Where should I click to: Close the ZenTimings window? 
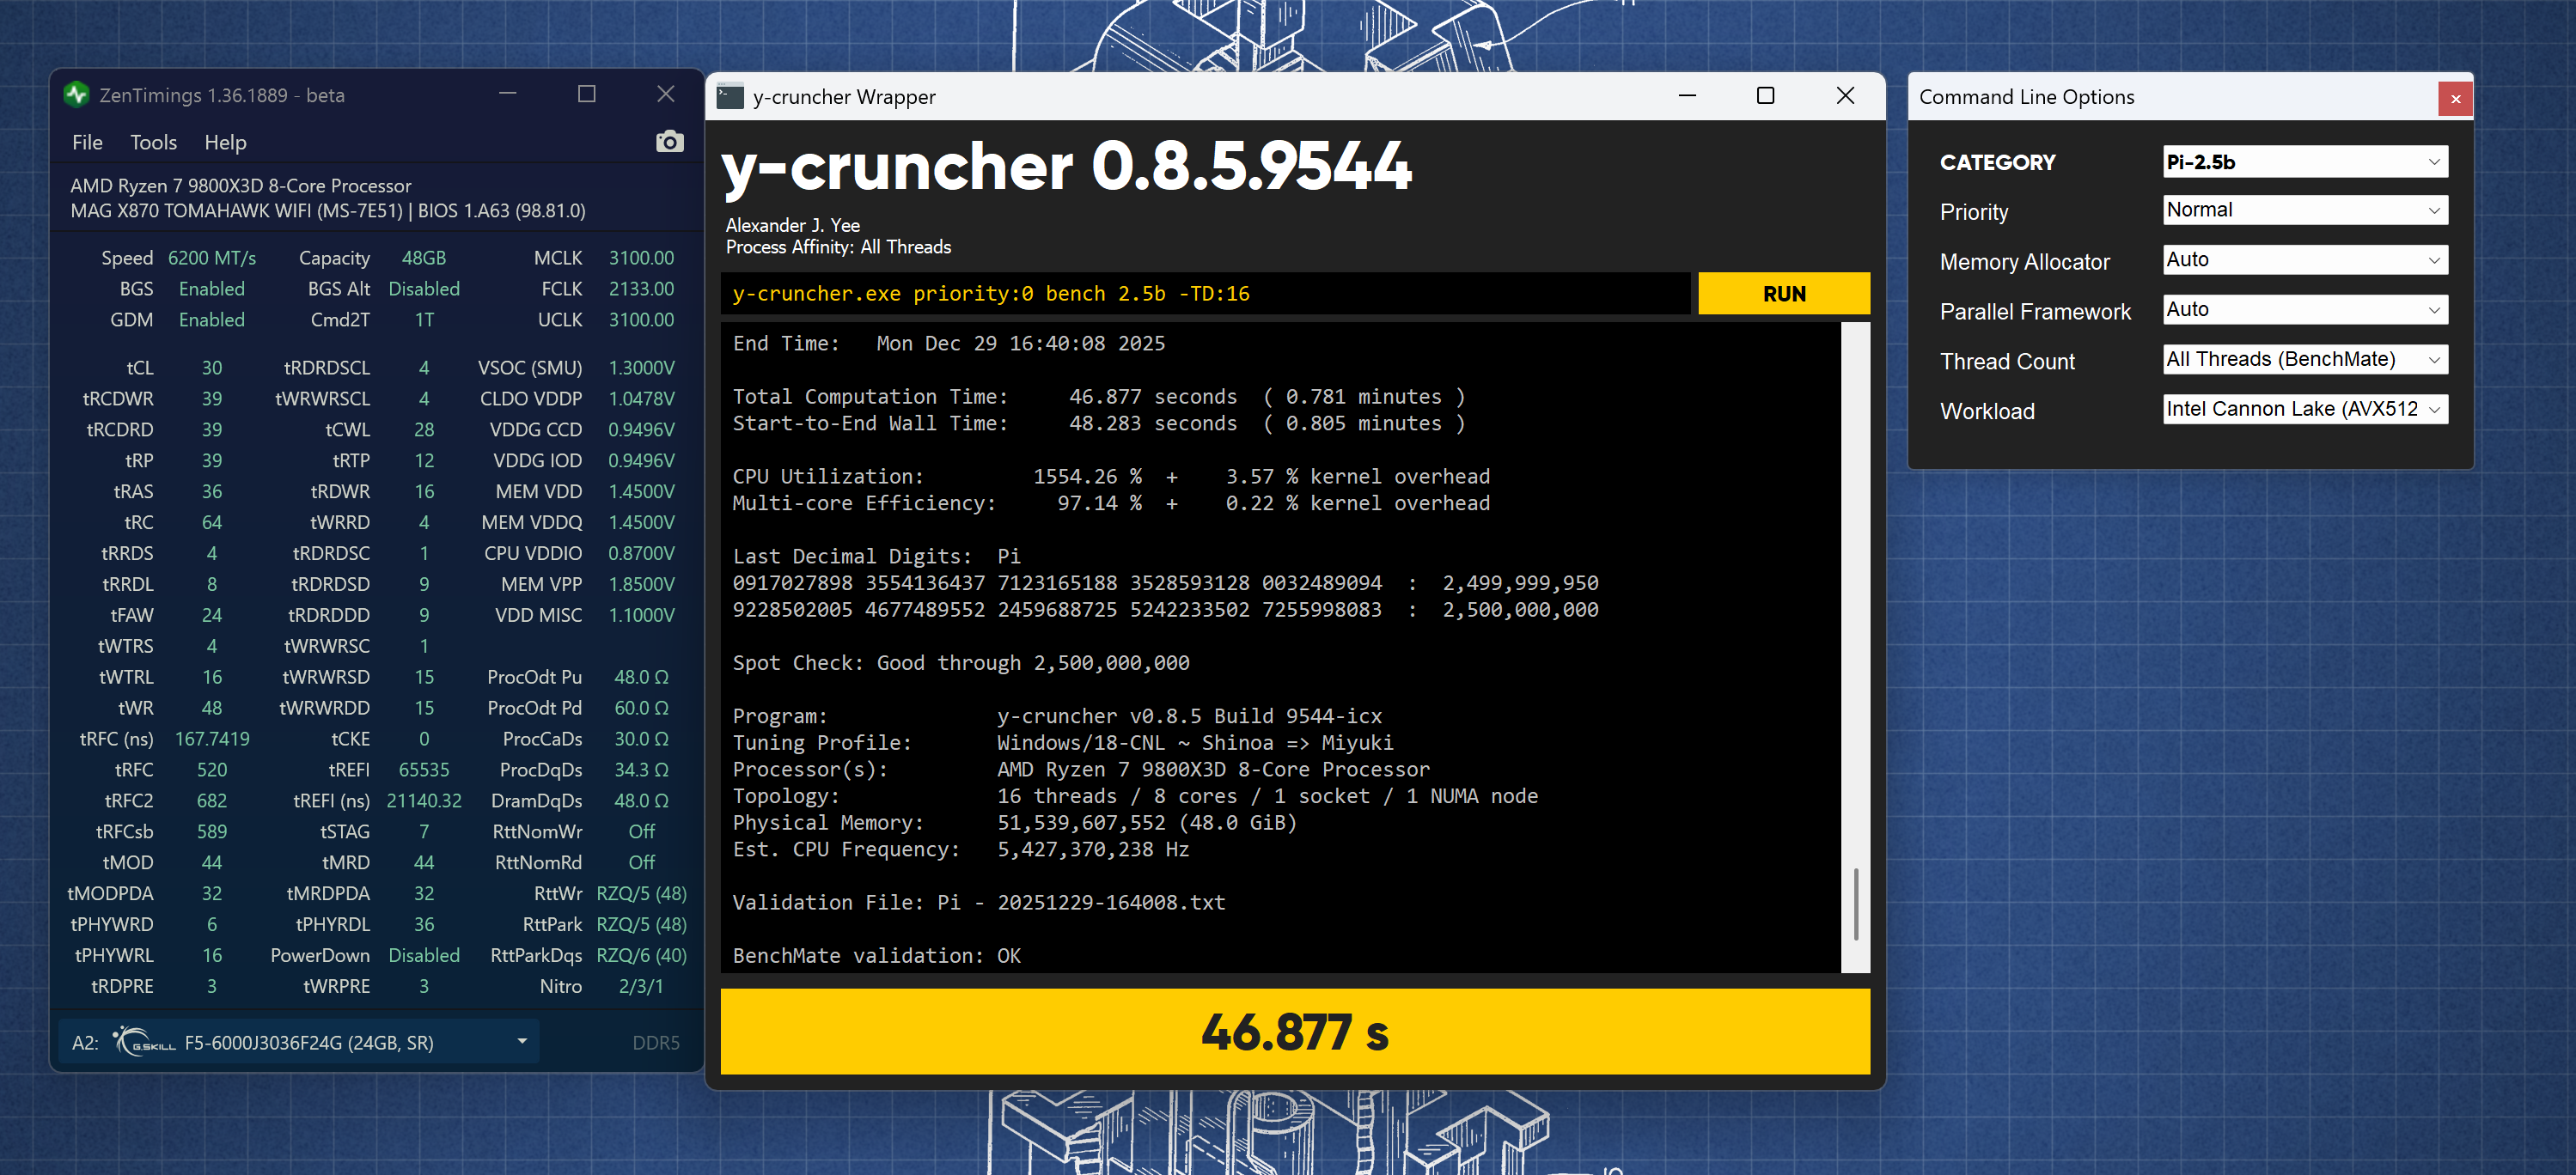[666, 94]
